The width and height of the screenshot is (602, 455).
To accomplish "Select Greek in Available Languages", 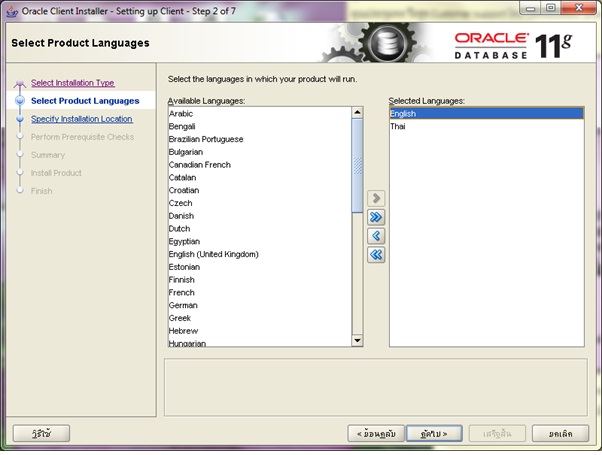I will tap(260, 318).
